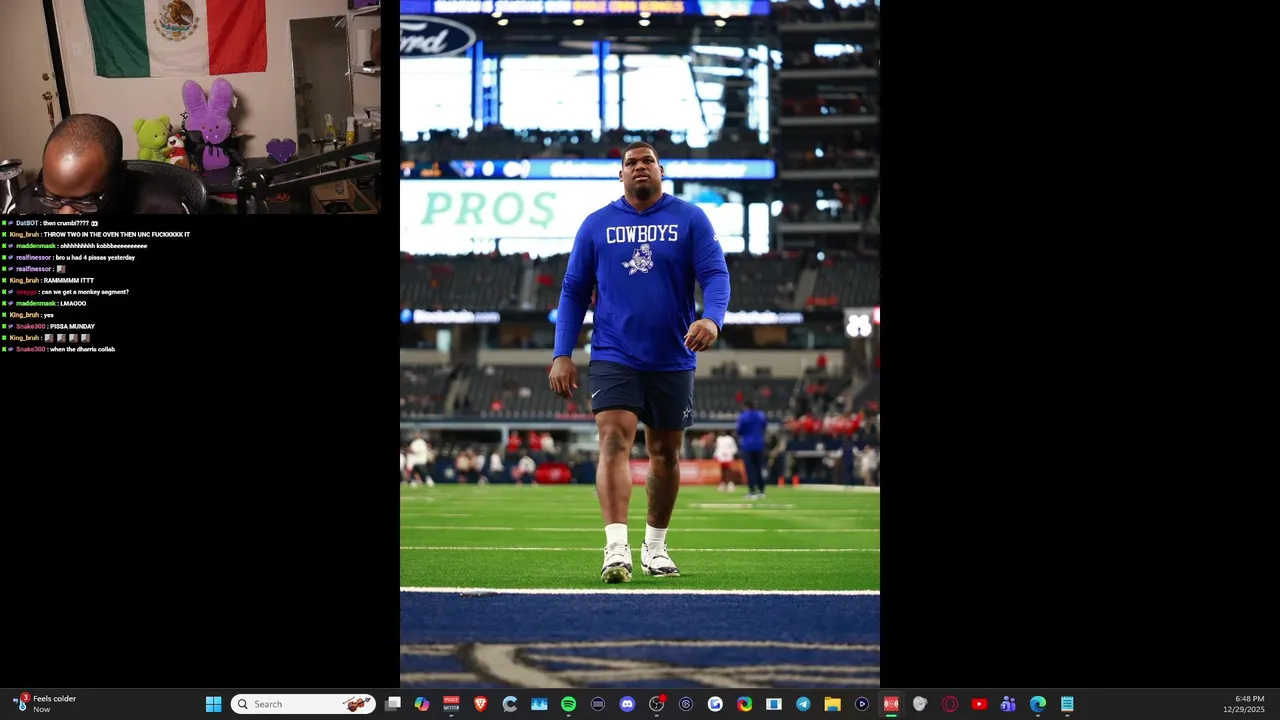Open the blue waveform app icon
This screenshot has width=1280, height=720.
(539, 704)
